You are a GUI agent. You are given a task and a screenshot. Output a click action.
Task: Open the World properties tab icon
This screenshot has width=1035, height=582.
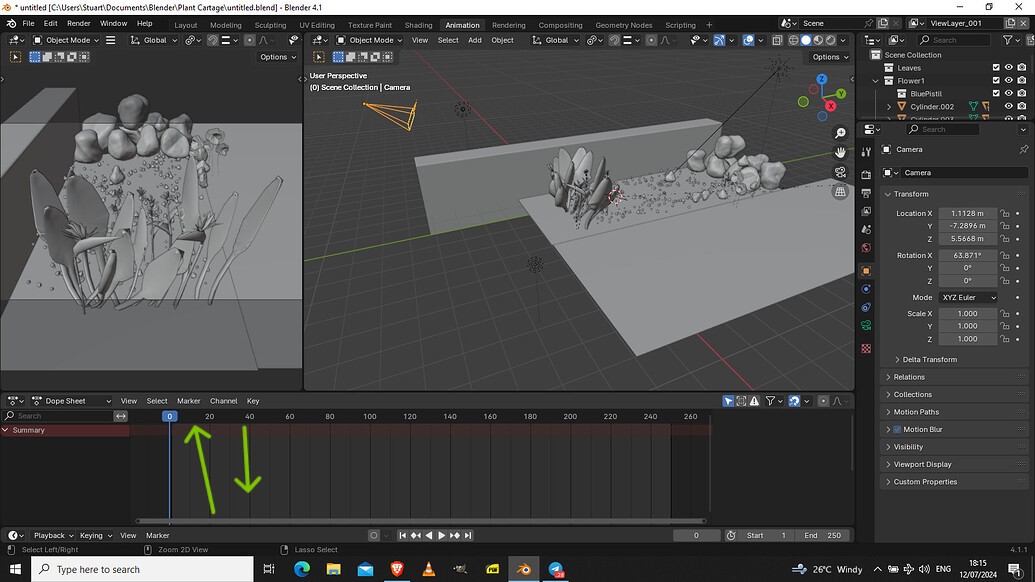(866, 248)
